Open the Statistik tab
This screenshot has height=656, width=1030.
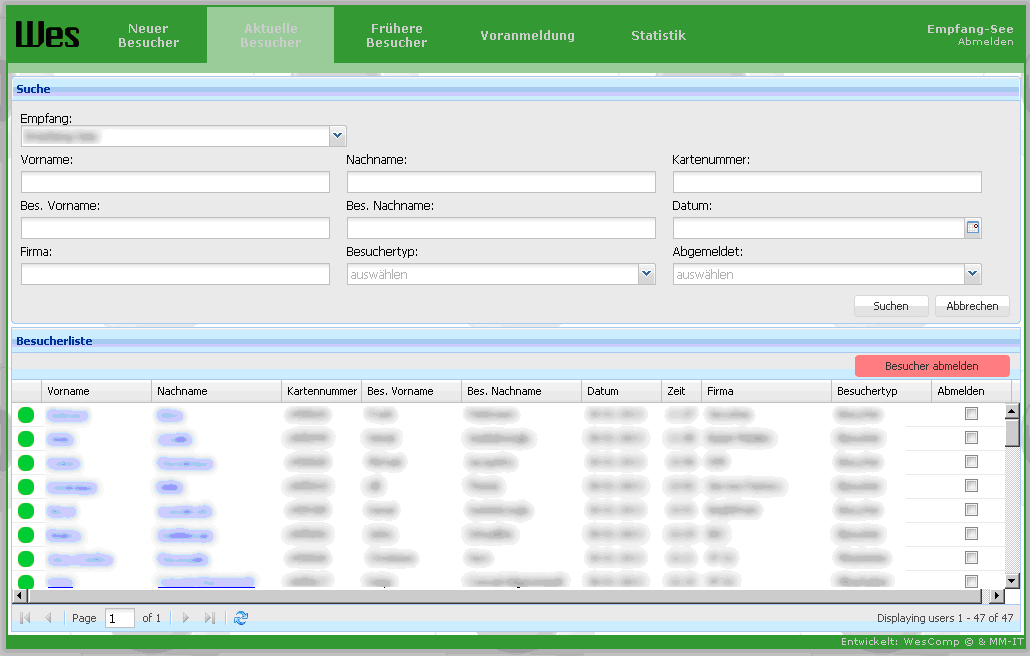[658, 35]
